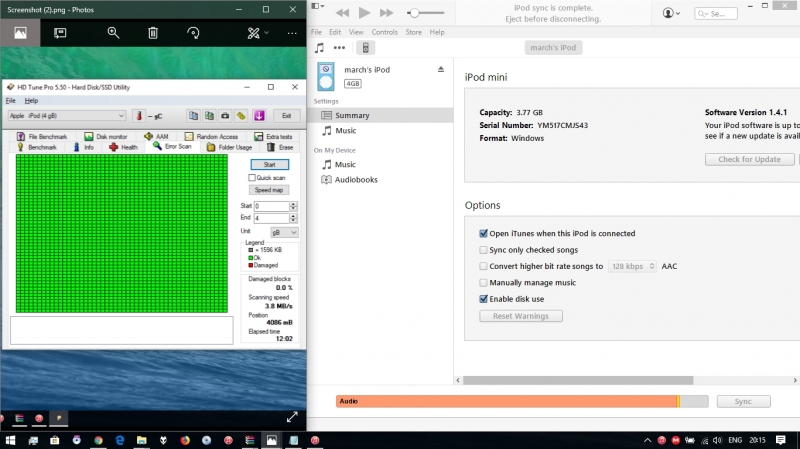Click the rotate icon in Photos
Image resolution: width=800 pixels, height=449 pixels.
pyautogui.click(x=193, y=33)
